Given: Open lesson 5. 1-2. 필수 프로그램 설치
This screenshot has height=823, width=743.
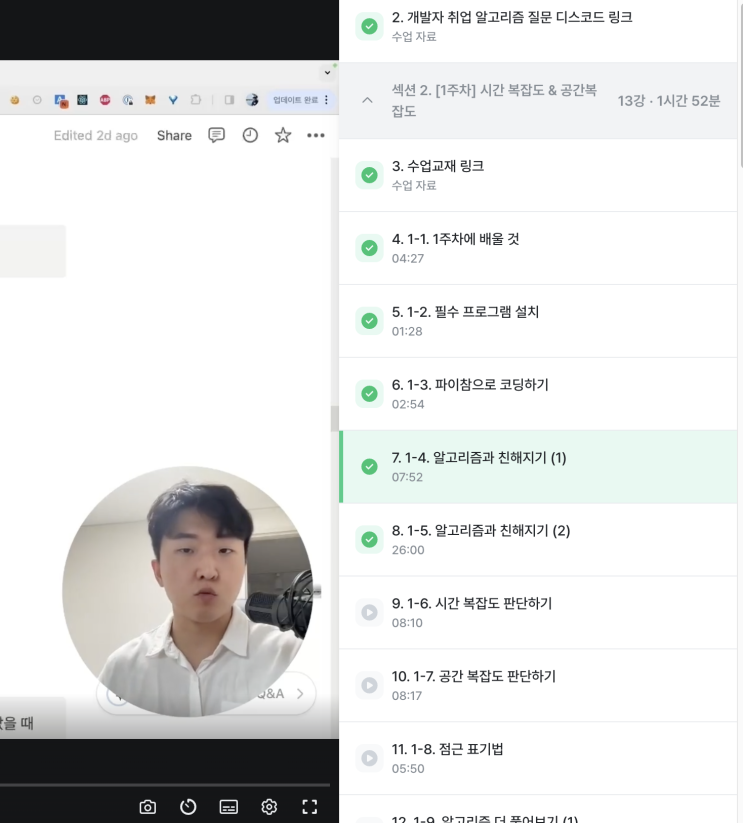Looking at the screenshot, I should [x=538, y=321].
